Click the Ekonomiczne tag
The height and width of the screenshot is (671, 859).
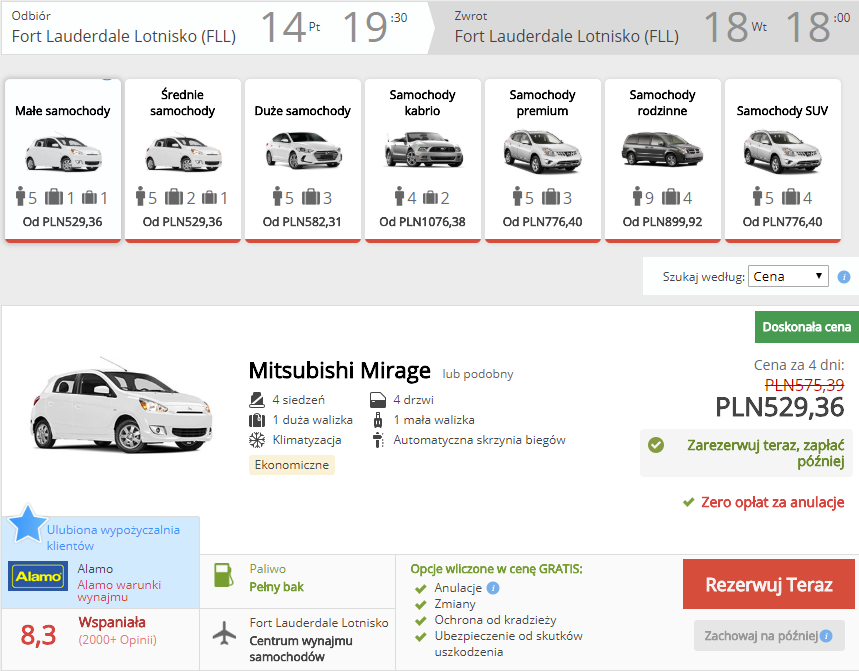coord(292,465)
